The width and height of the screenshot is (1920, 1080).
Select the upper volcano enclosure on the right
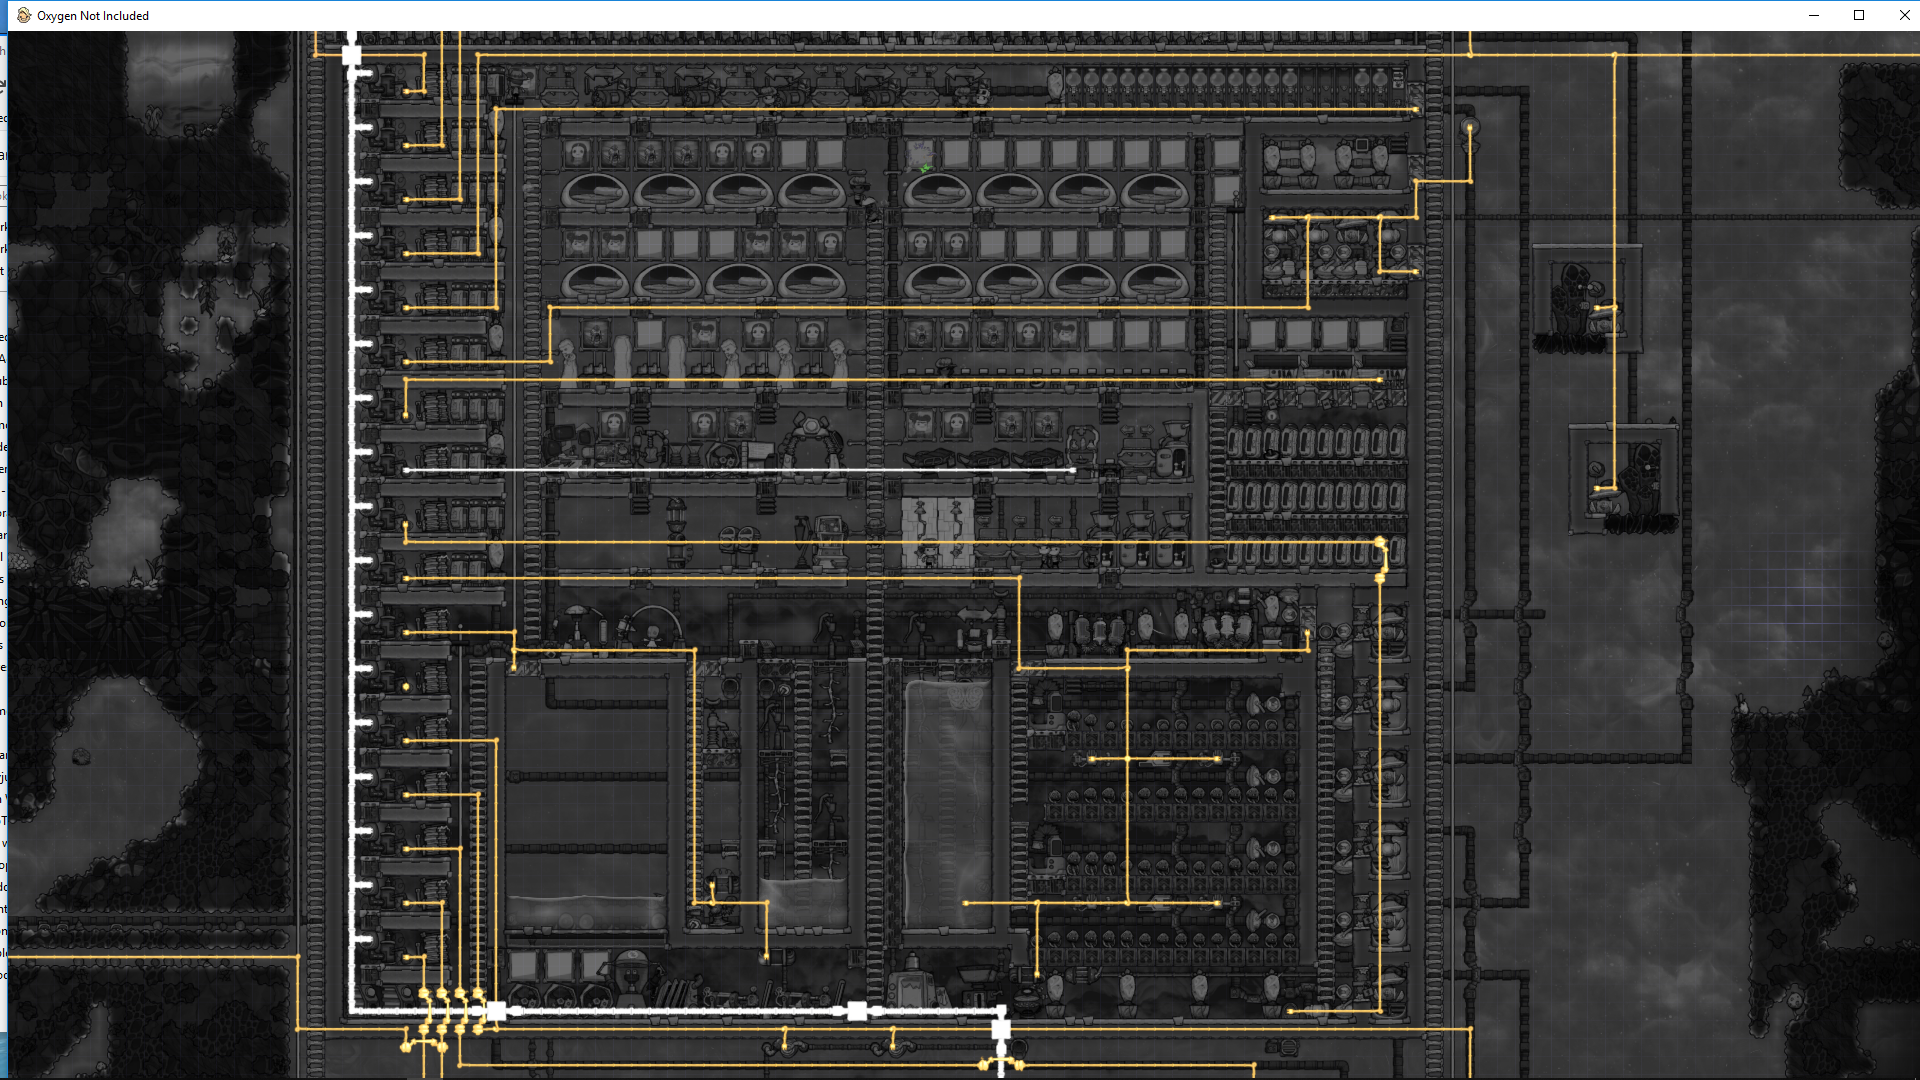pos(1587,300)
